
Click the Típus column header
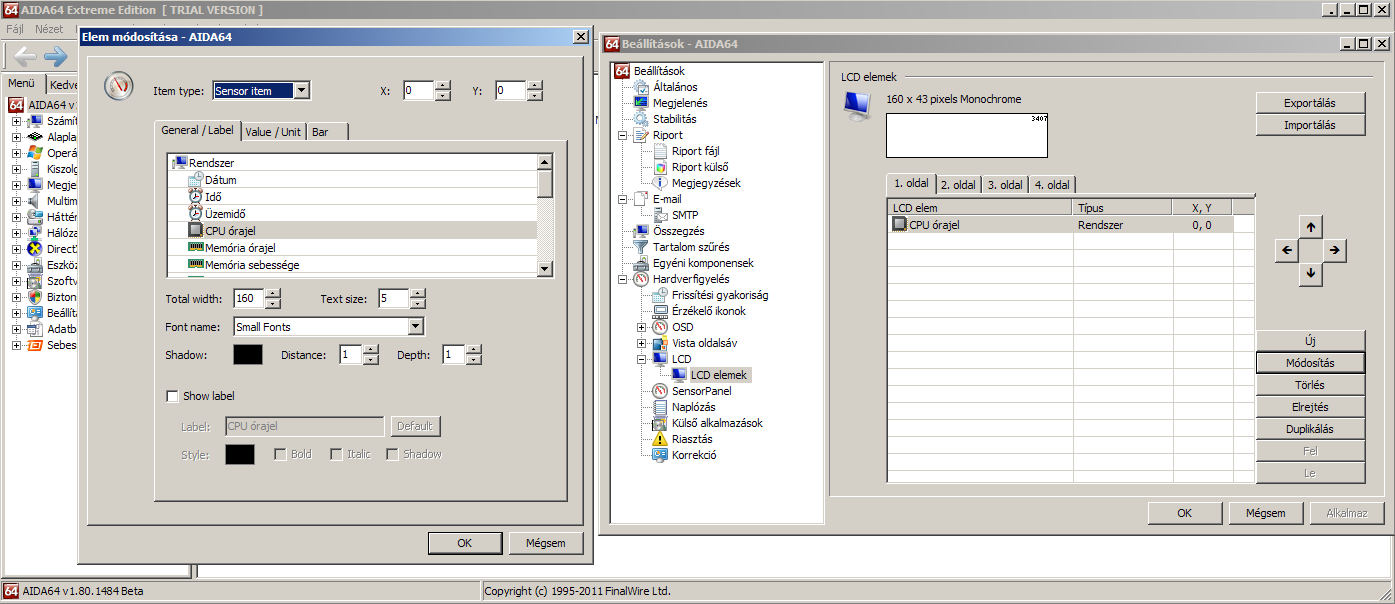pos(1122,207)
